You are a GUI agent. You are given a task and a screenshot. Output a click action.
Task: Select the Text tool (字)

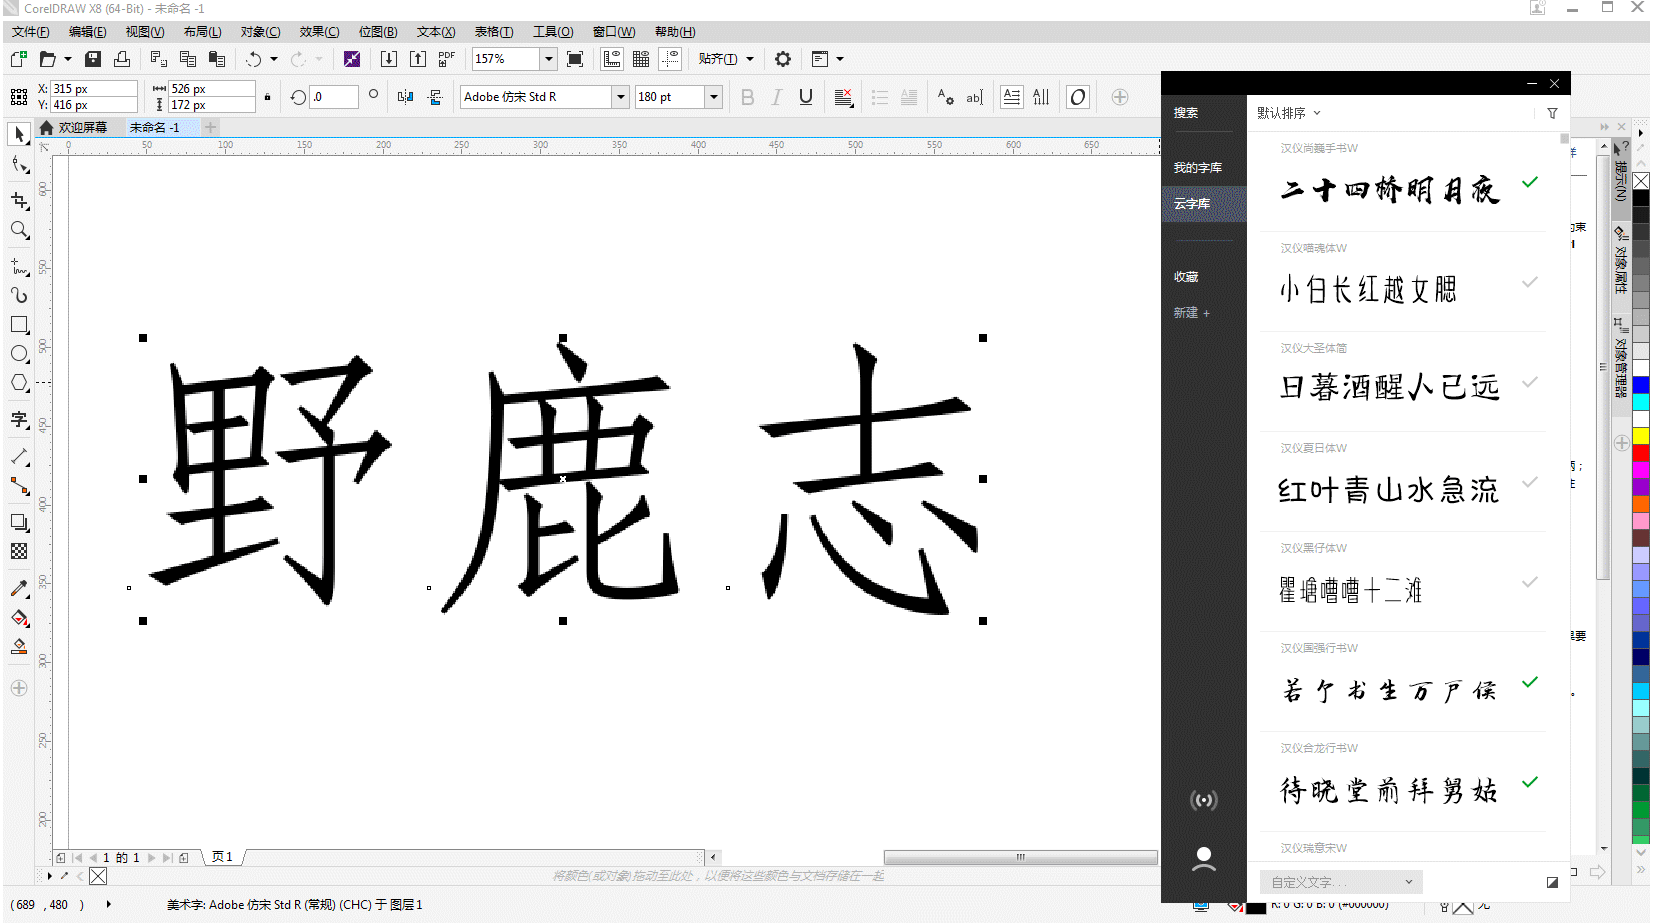[x=19, y=420]
